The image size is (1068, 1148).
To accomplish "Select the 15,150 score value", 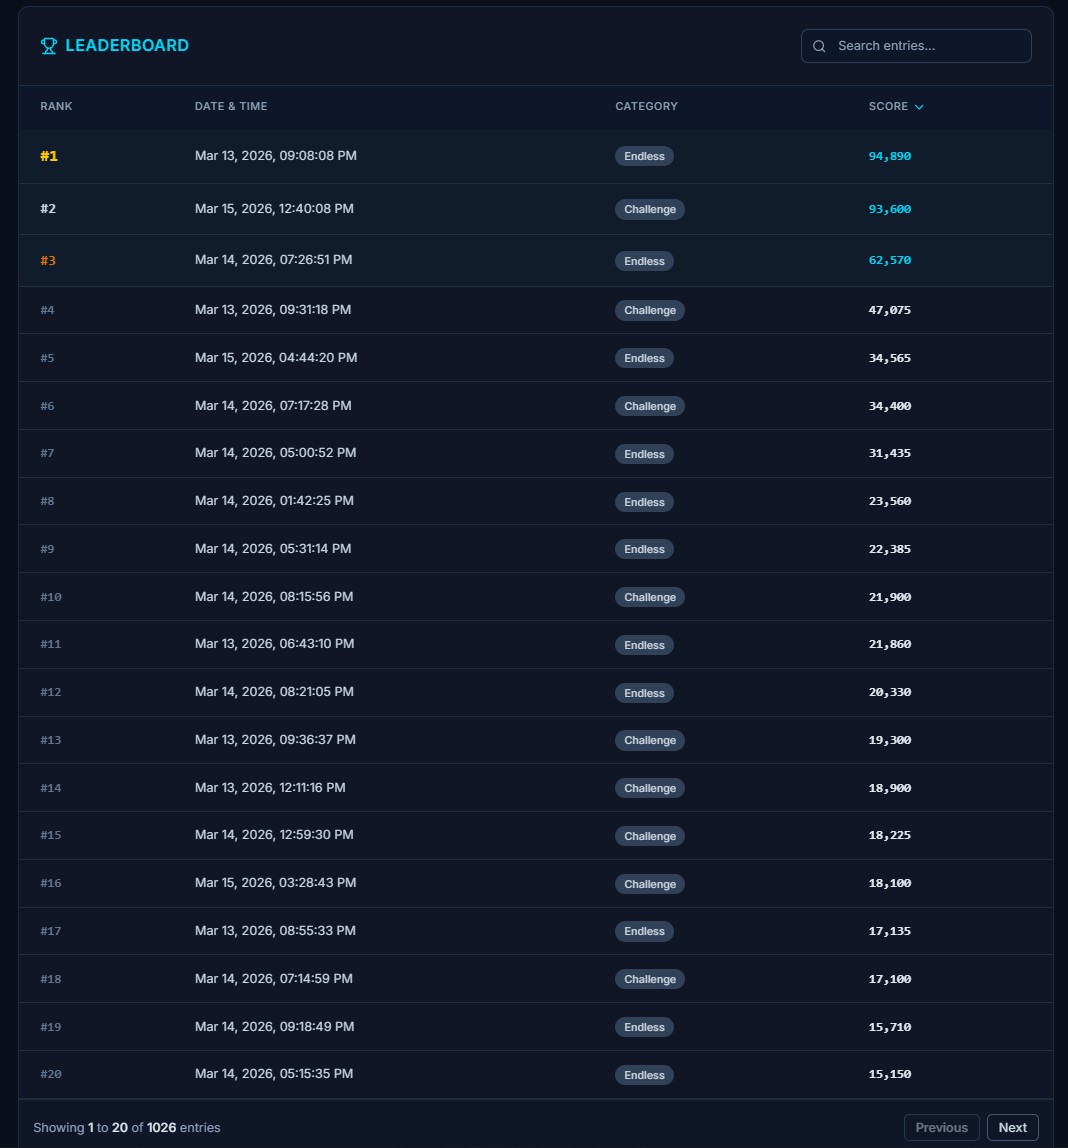I will (889, 1074).
